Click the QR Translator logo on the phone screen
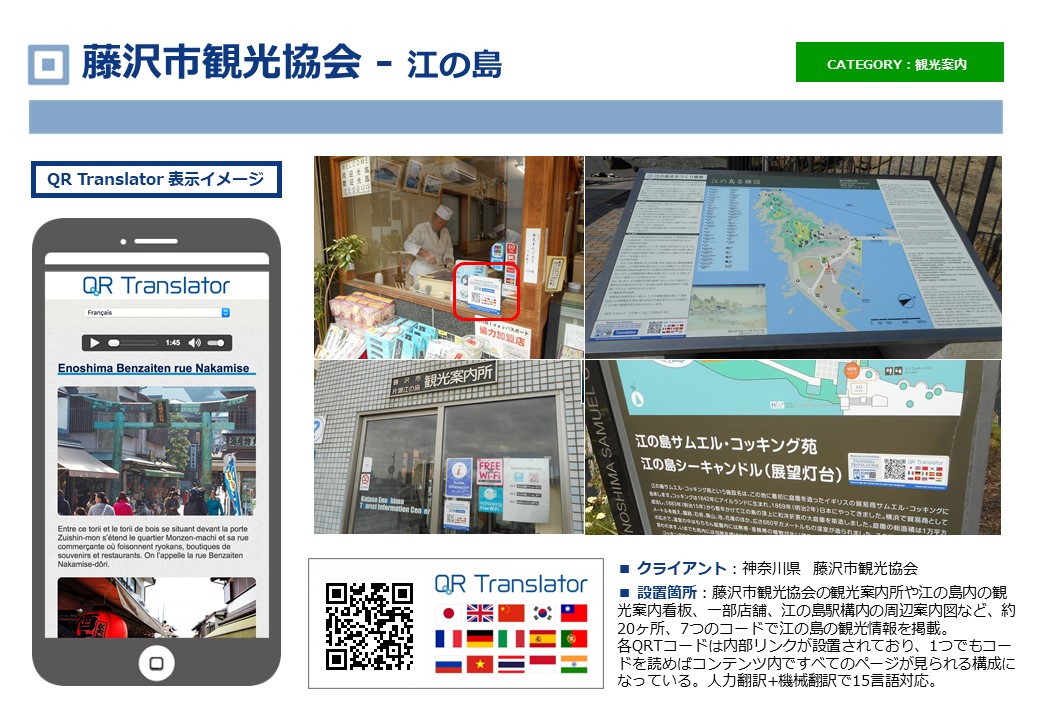The height and width of the screenshot is (720, 1040). click(157, 286)
